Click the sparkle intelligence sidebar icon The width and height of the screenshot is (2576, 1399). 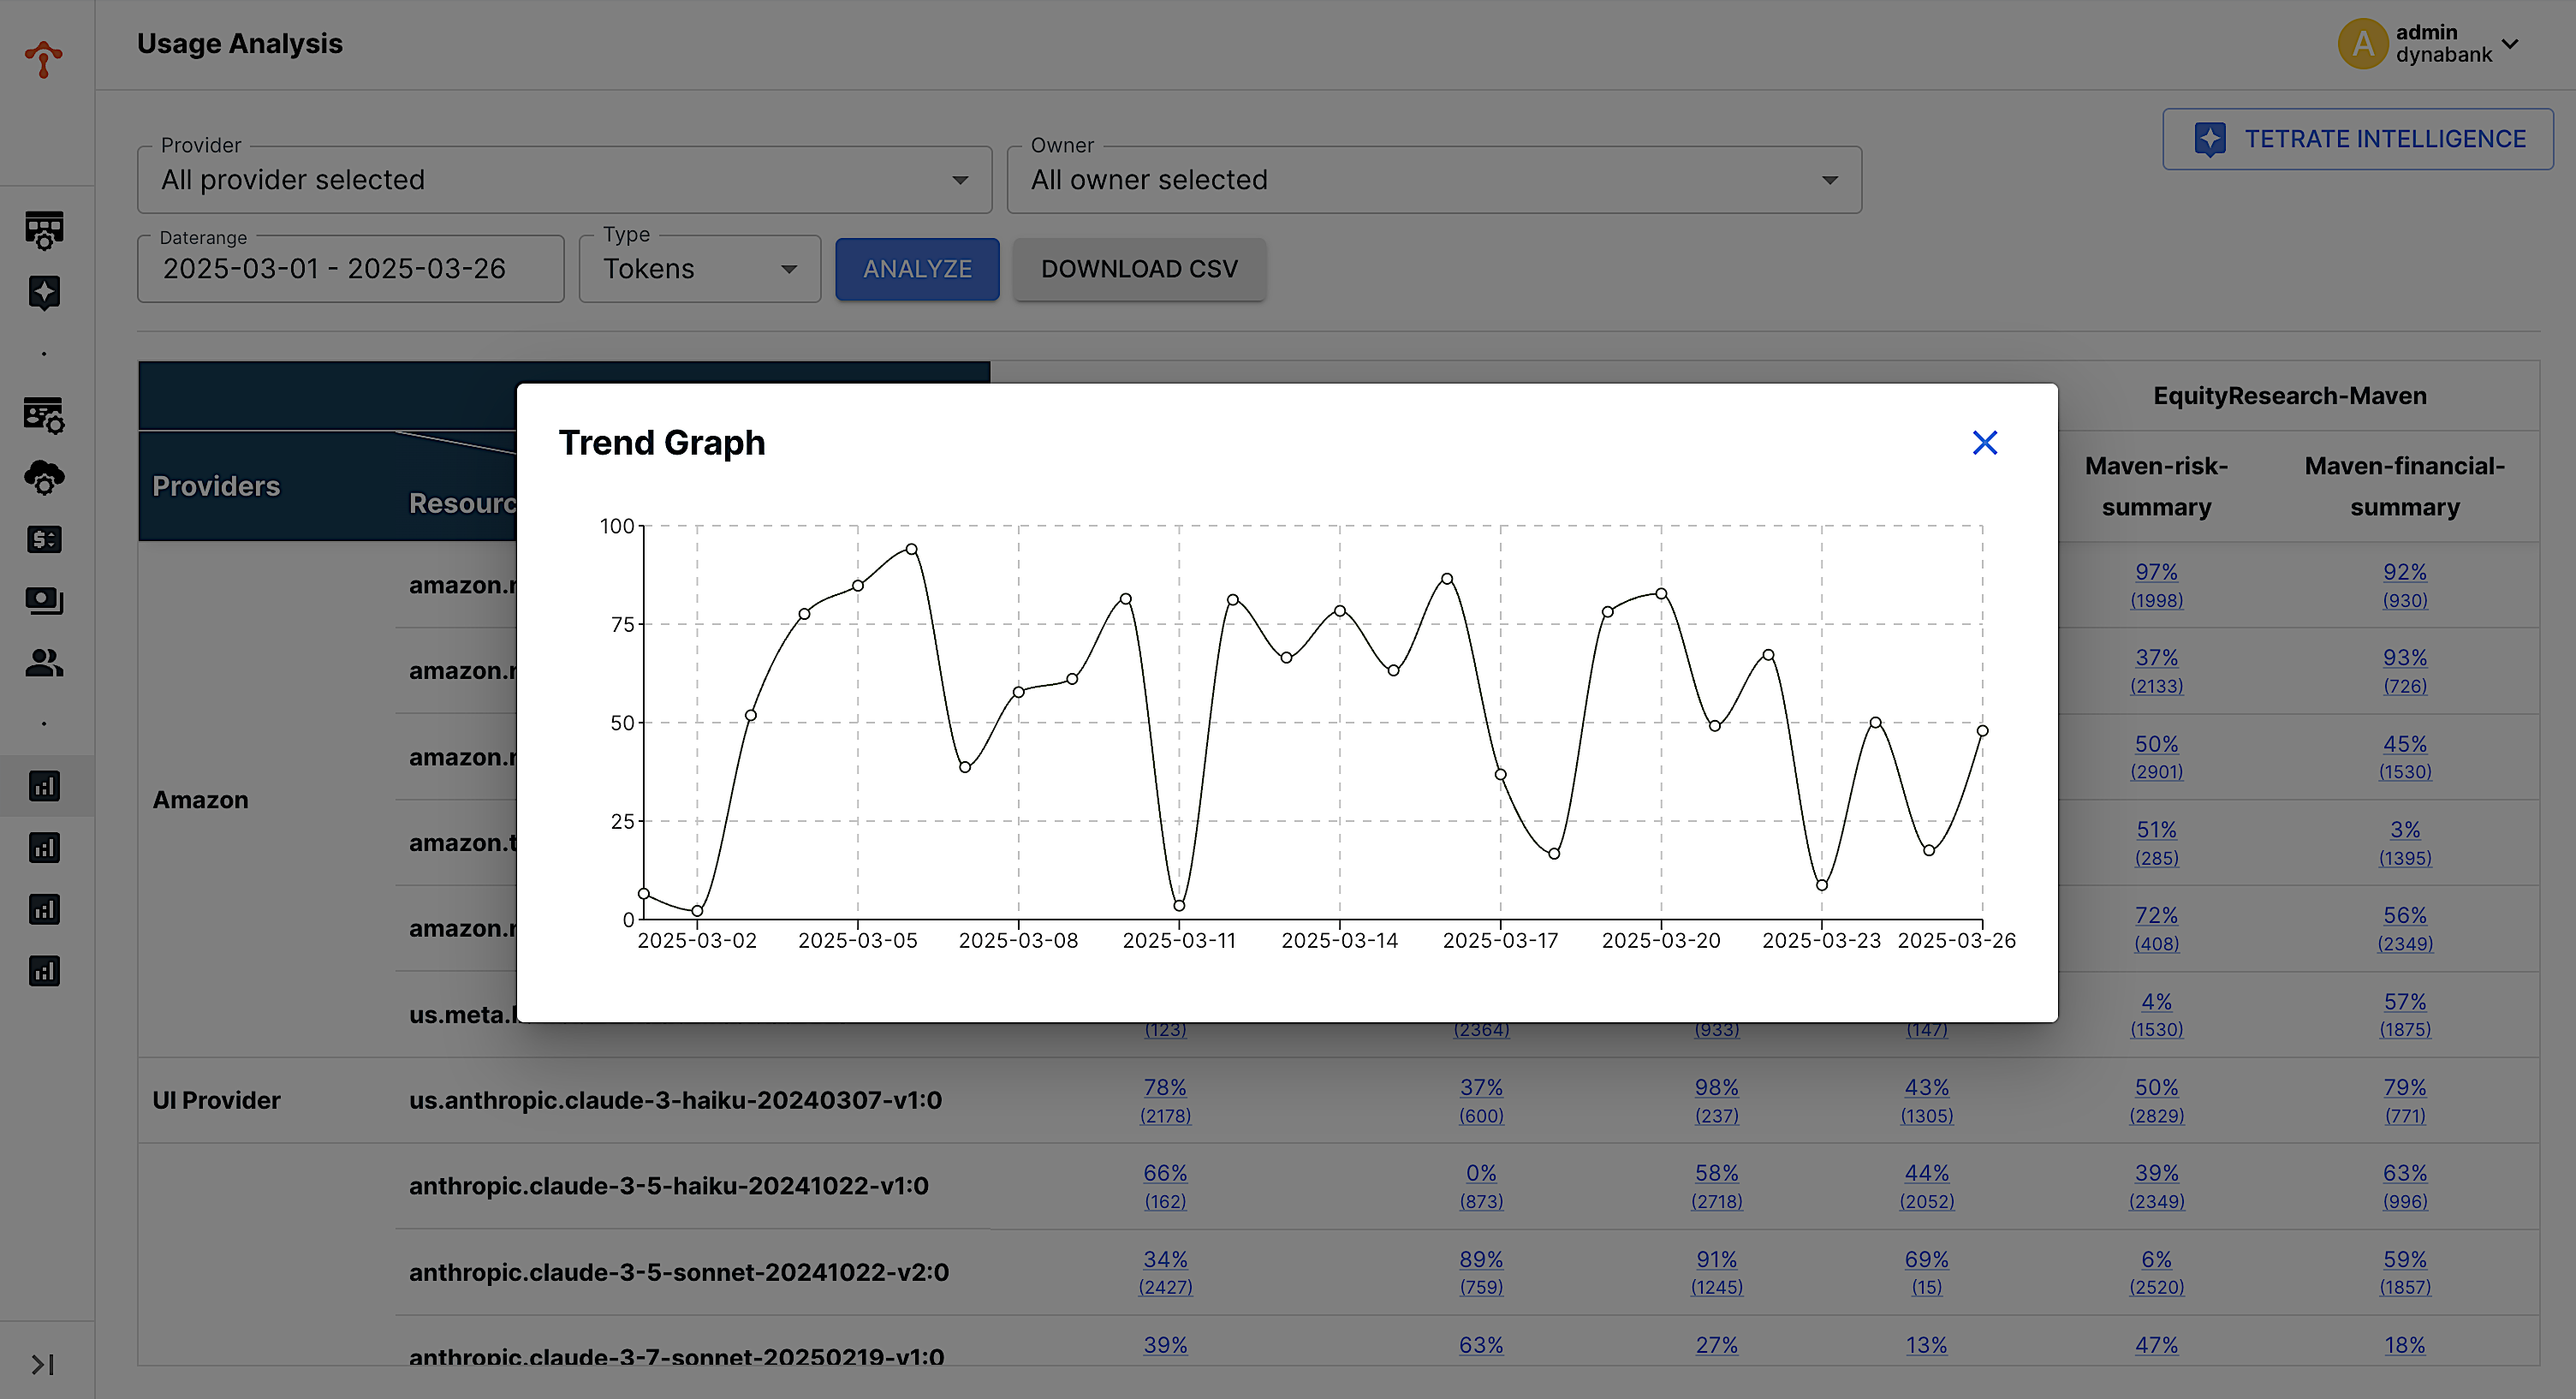44,293
